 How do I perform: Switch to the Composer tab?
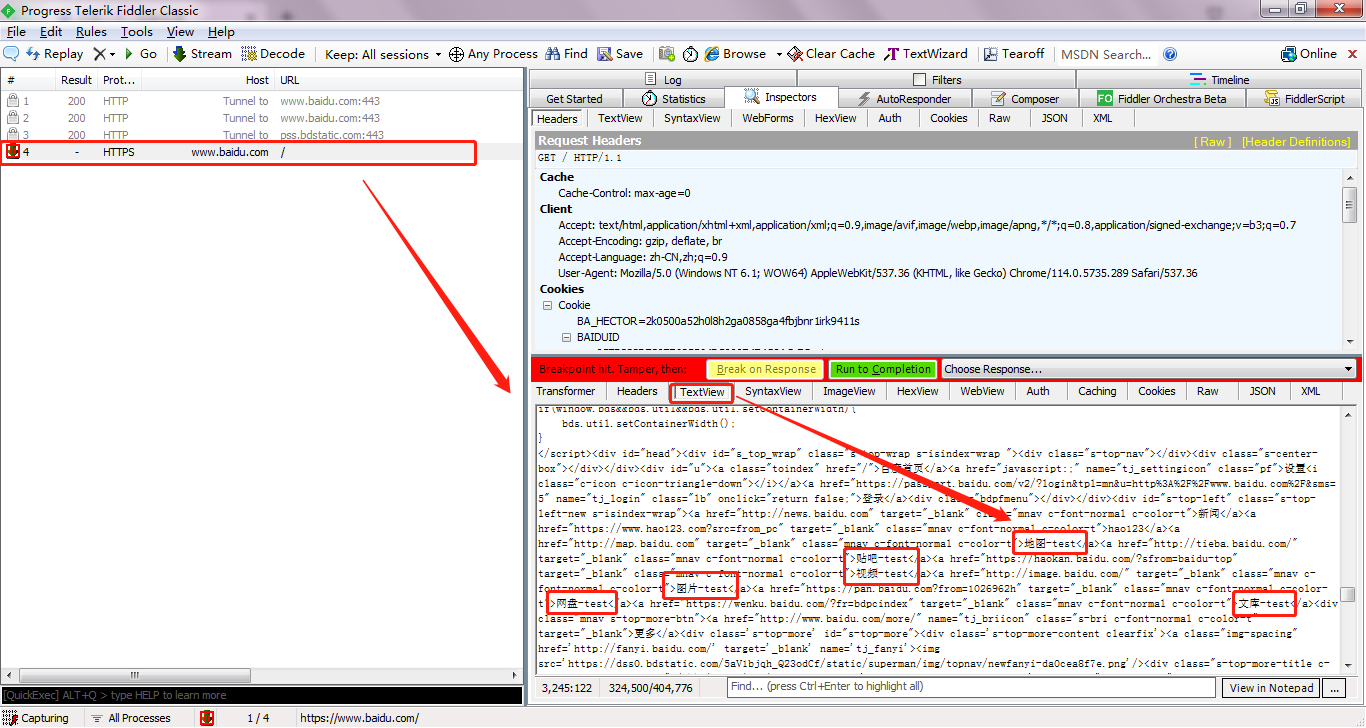pos(1025,99)
